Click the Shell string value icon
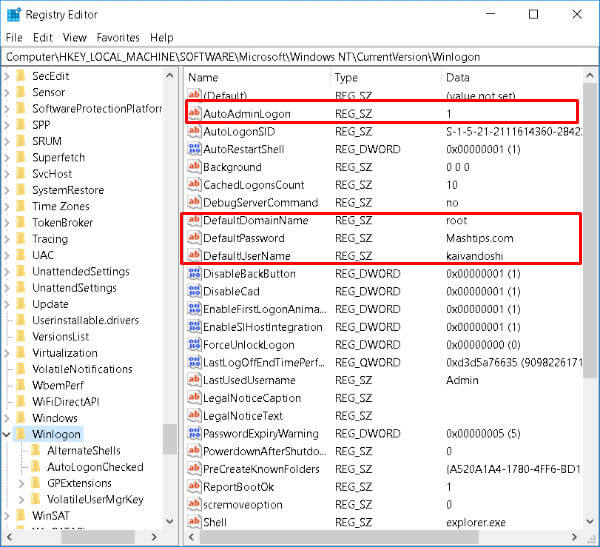The image size is (600, 547). (x=194, y=521)
